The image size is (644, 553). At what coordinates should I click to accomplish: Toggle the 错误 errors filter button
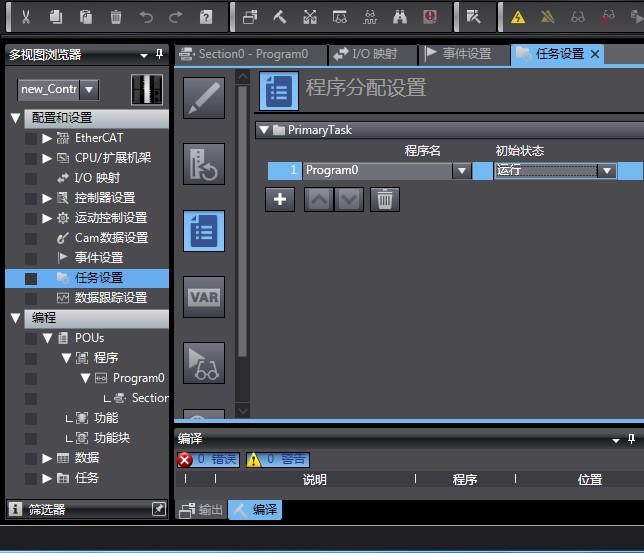[208, 459]
